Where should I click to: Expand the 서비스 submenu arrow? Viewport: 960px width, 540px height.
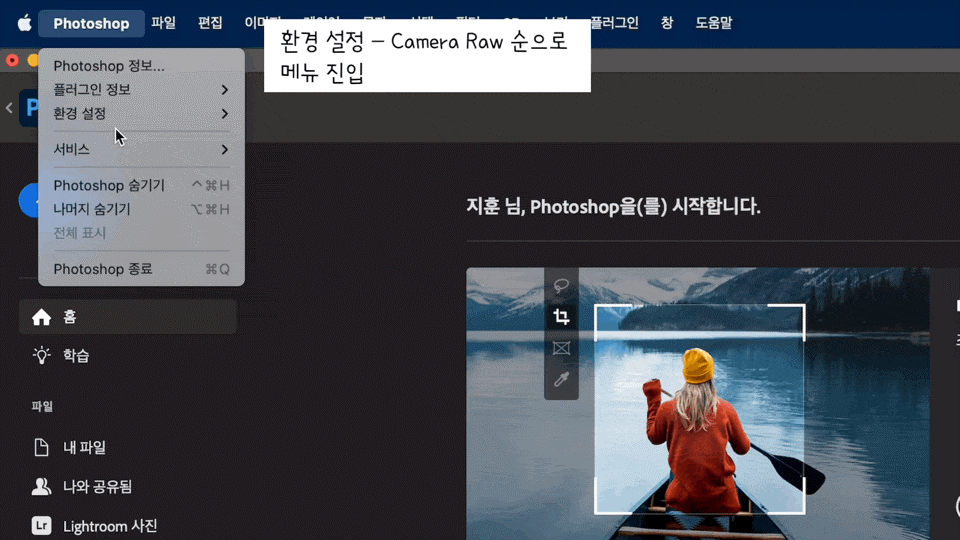225,149
